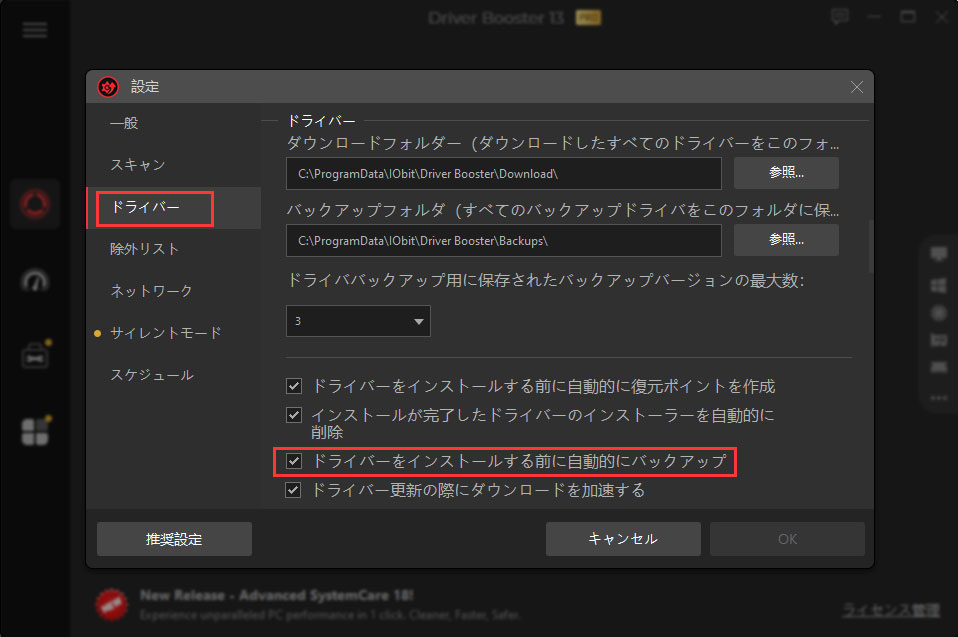
Task: Open the Scan section in the left sidebar
Action: (x=35, y=204)
